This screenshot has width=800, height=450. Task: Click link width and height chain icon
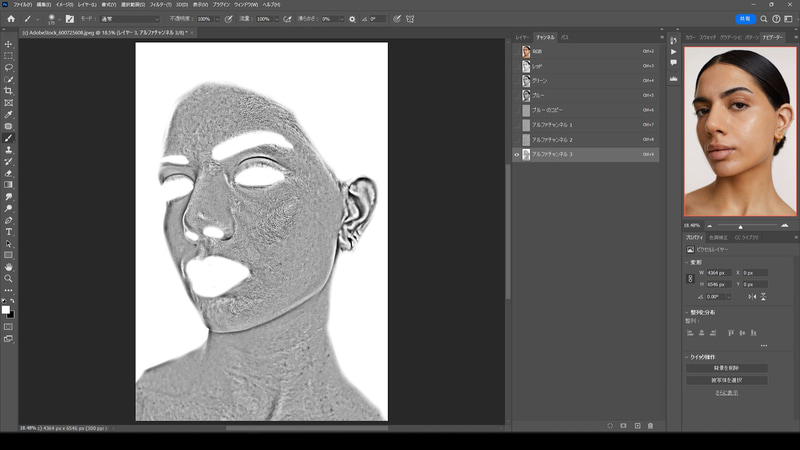pyautogui.click(x=690, y=279)
